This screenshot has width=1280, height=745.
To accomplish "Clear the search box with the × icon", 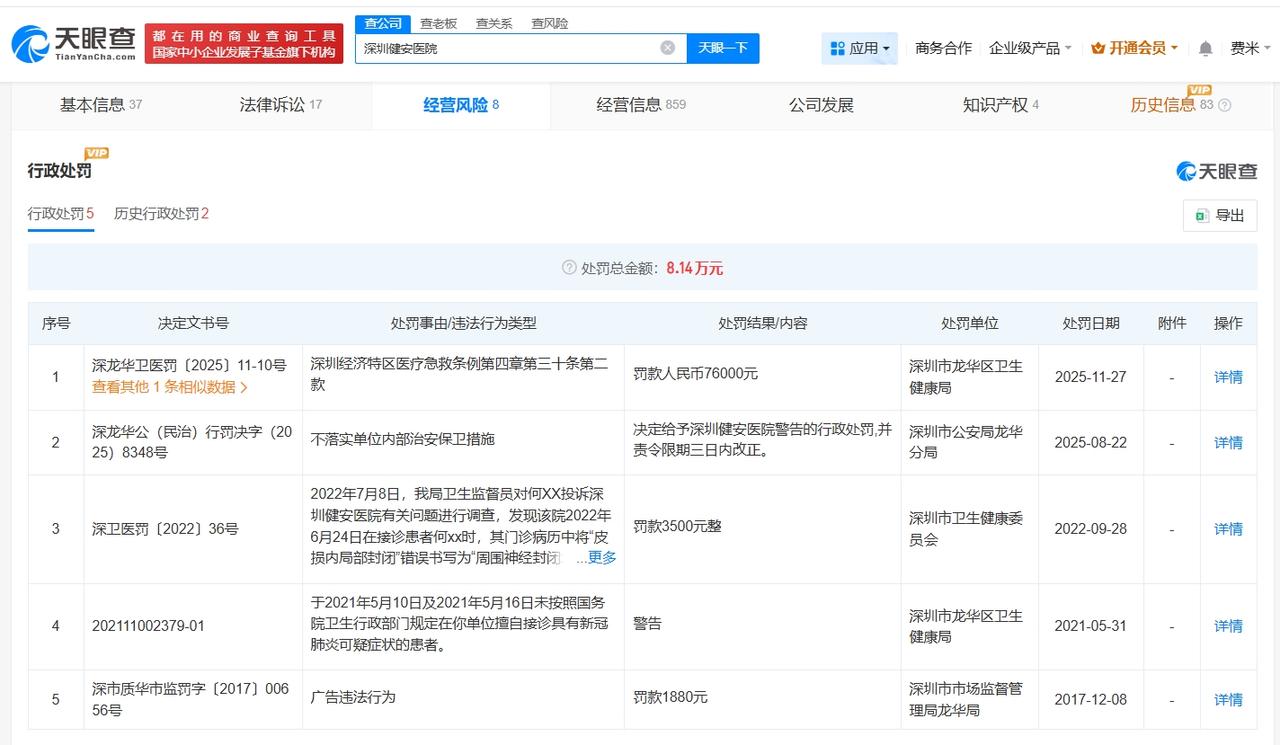I will click(665, 47).
